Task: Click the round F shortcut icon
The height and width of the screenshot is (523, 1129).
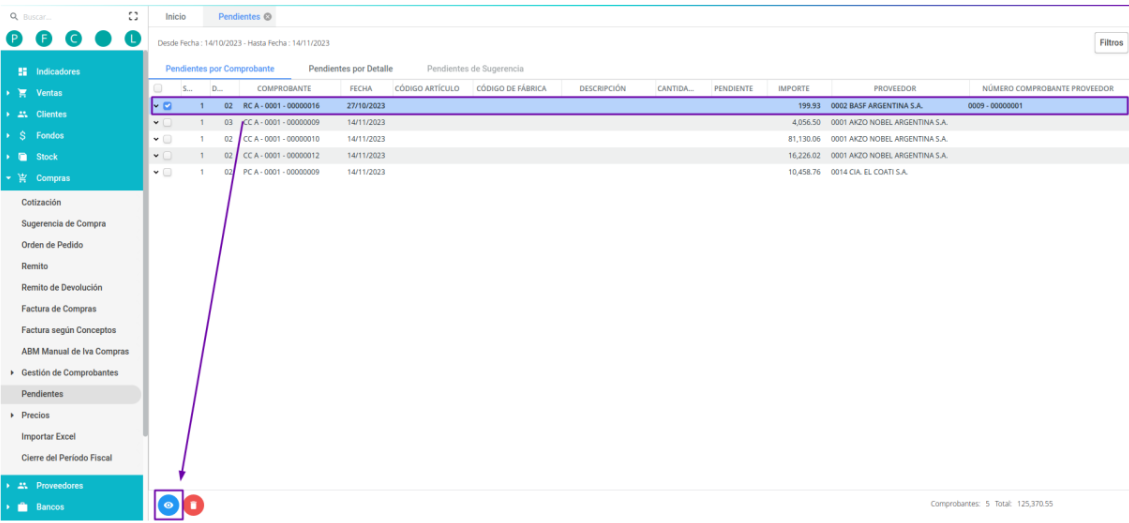Action: 44,39
